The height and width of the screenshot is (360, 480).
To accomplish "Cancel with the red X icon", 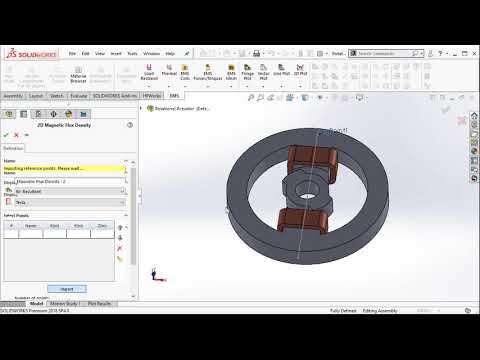I will tap(16, 135).
